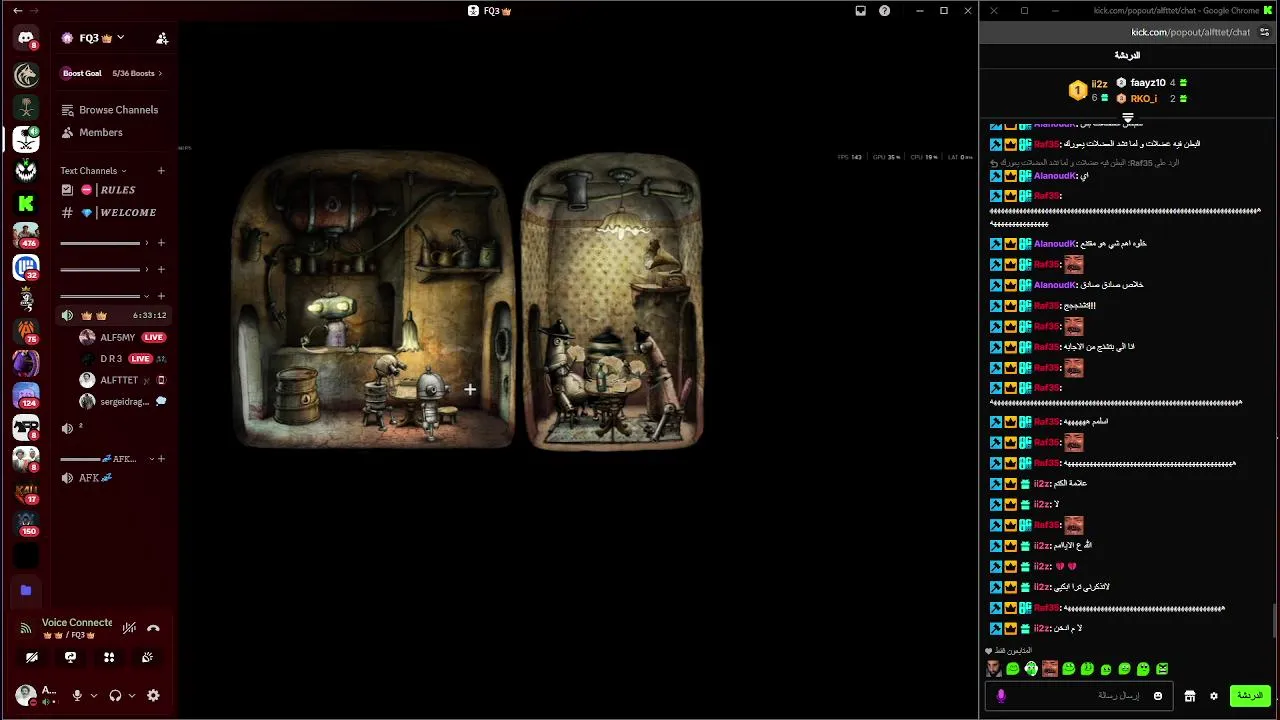Screen dimensions: 1280x720
Task: Open the server with 124 badge
Action: [x=26, y=396]
